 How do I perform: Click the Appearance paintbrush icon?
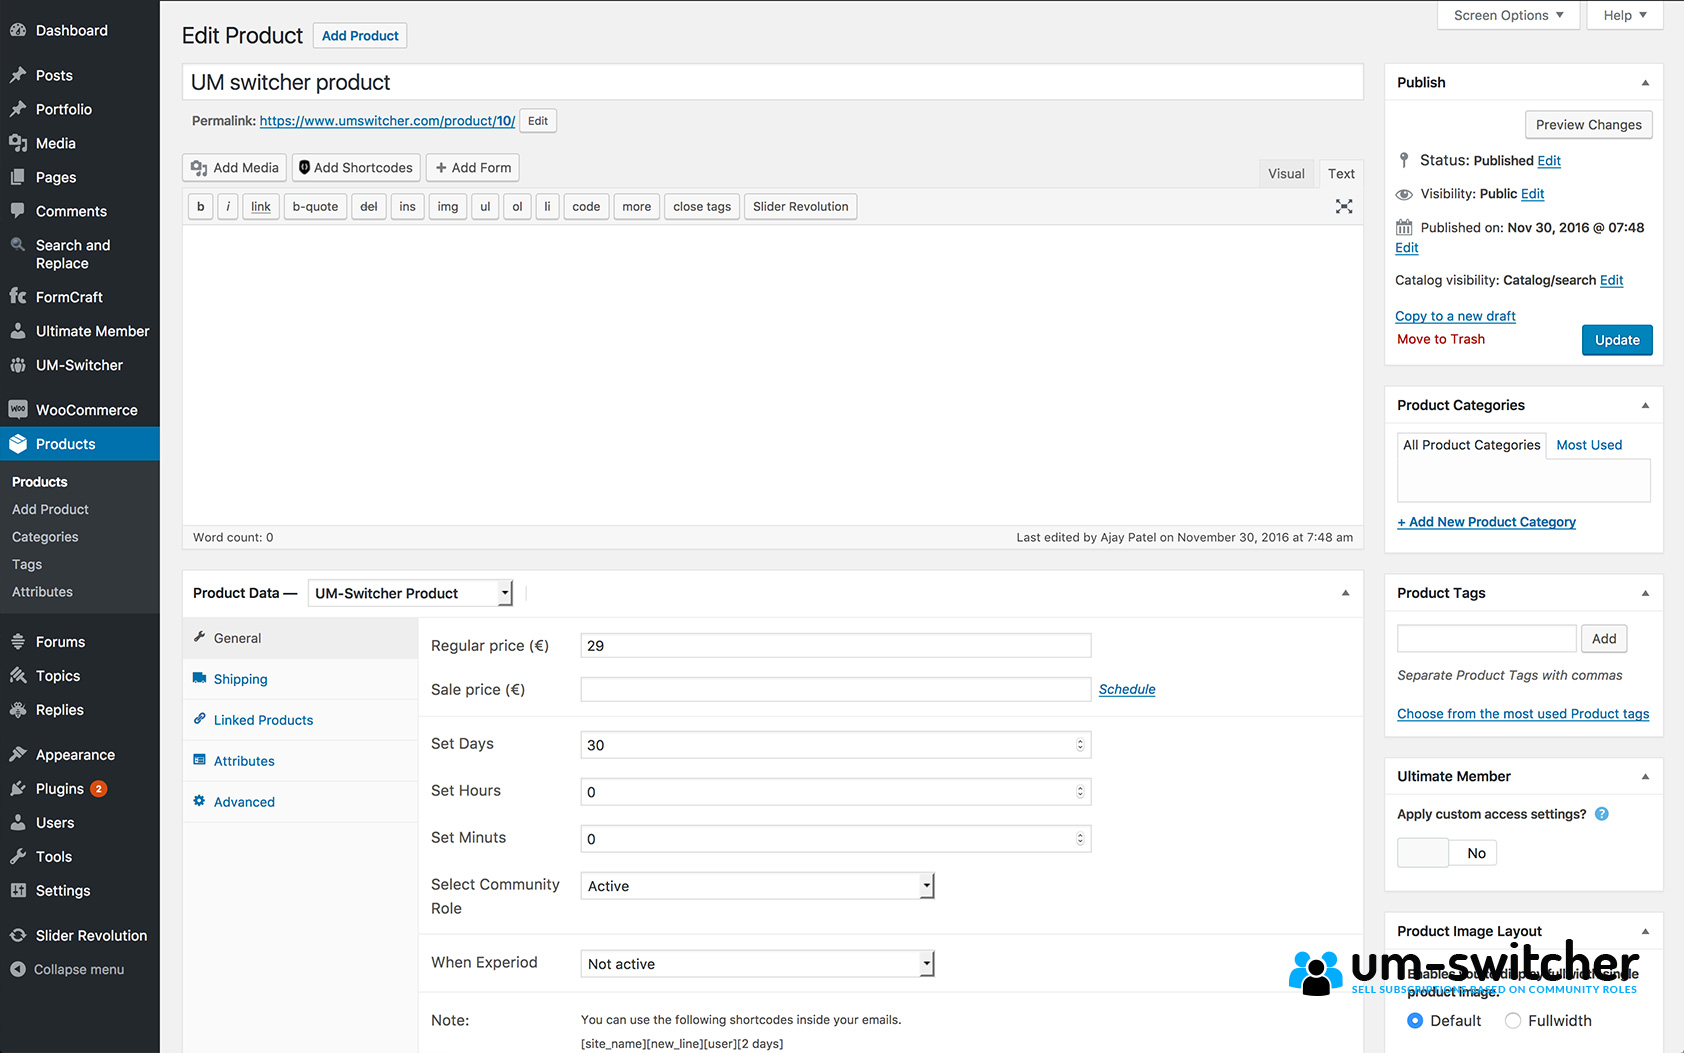point(18,754)
